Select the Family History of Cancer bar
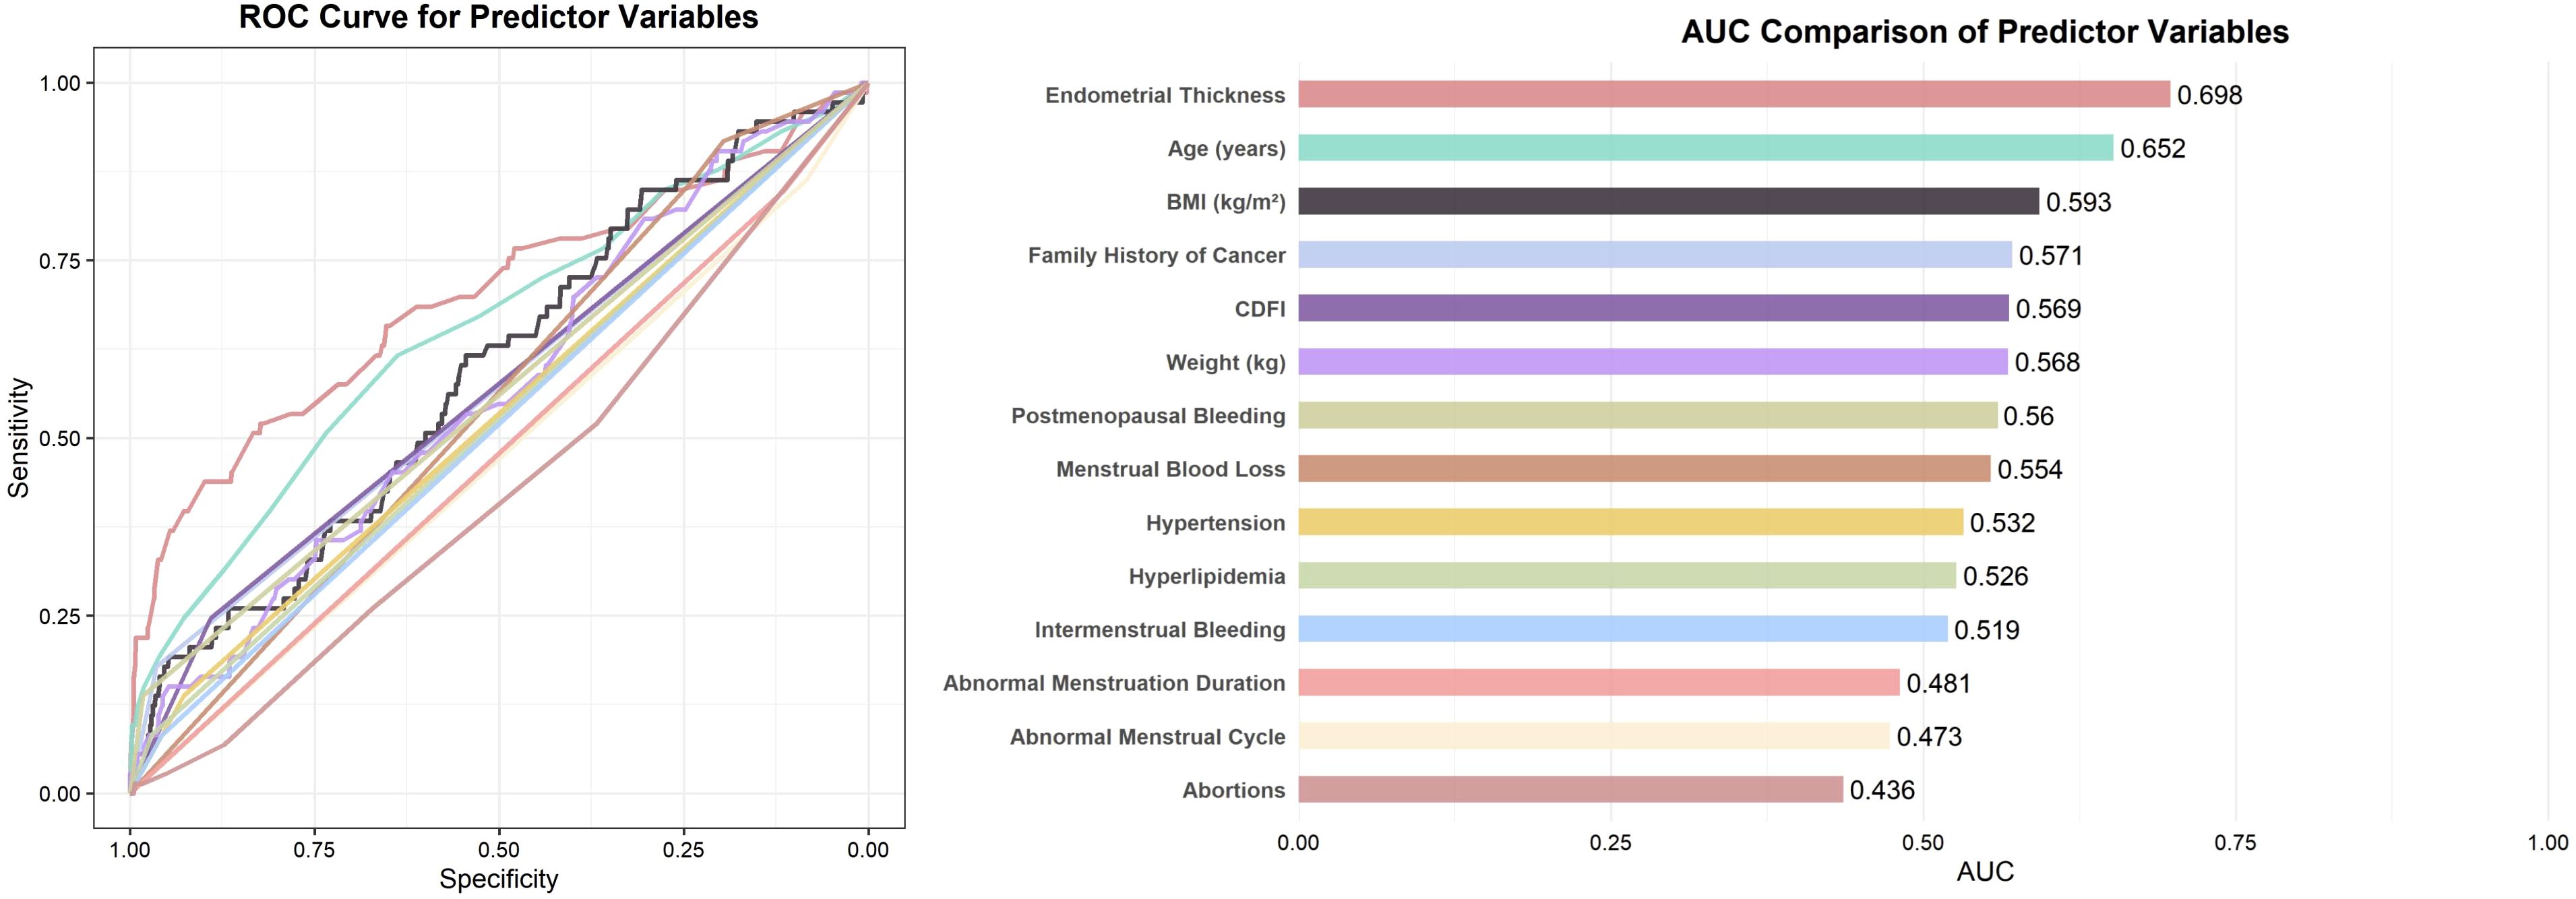This screenshot has width=2576, height=899. [1654, 255]
